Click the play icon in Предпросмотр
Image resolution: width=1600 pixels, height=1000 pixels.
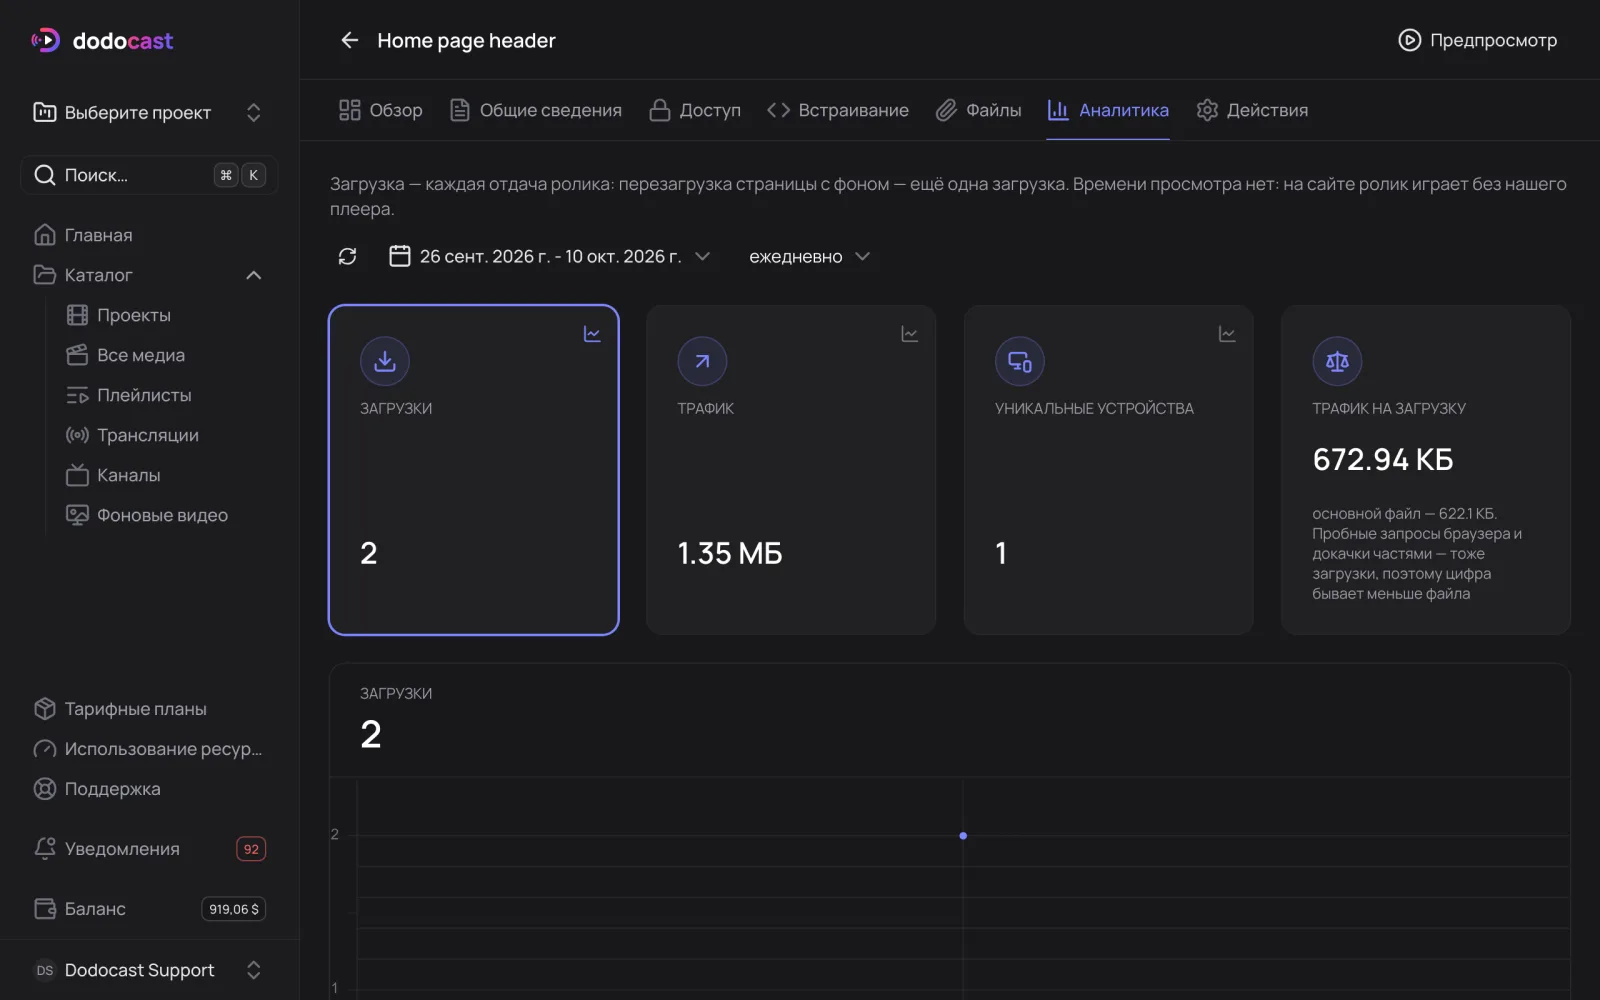tap(1409, 40)
